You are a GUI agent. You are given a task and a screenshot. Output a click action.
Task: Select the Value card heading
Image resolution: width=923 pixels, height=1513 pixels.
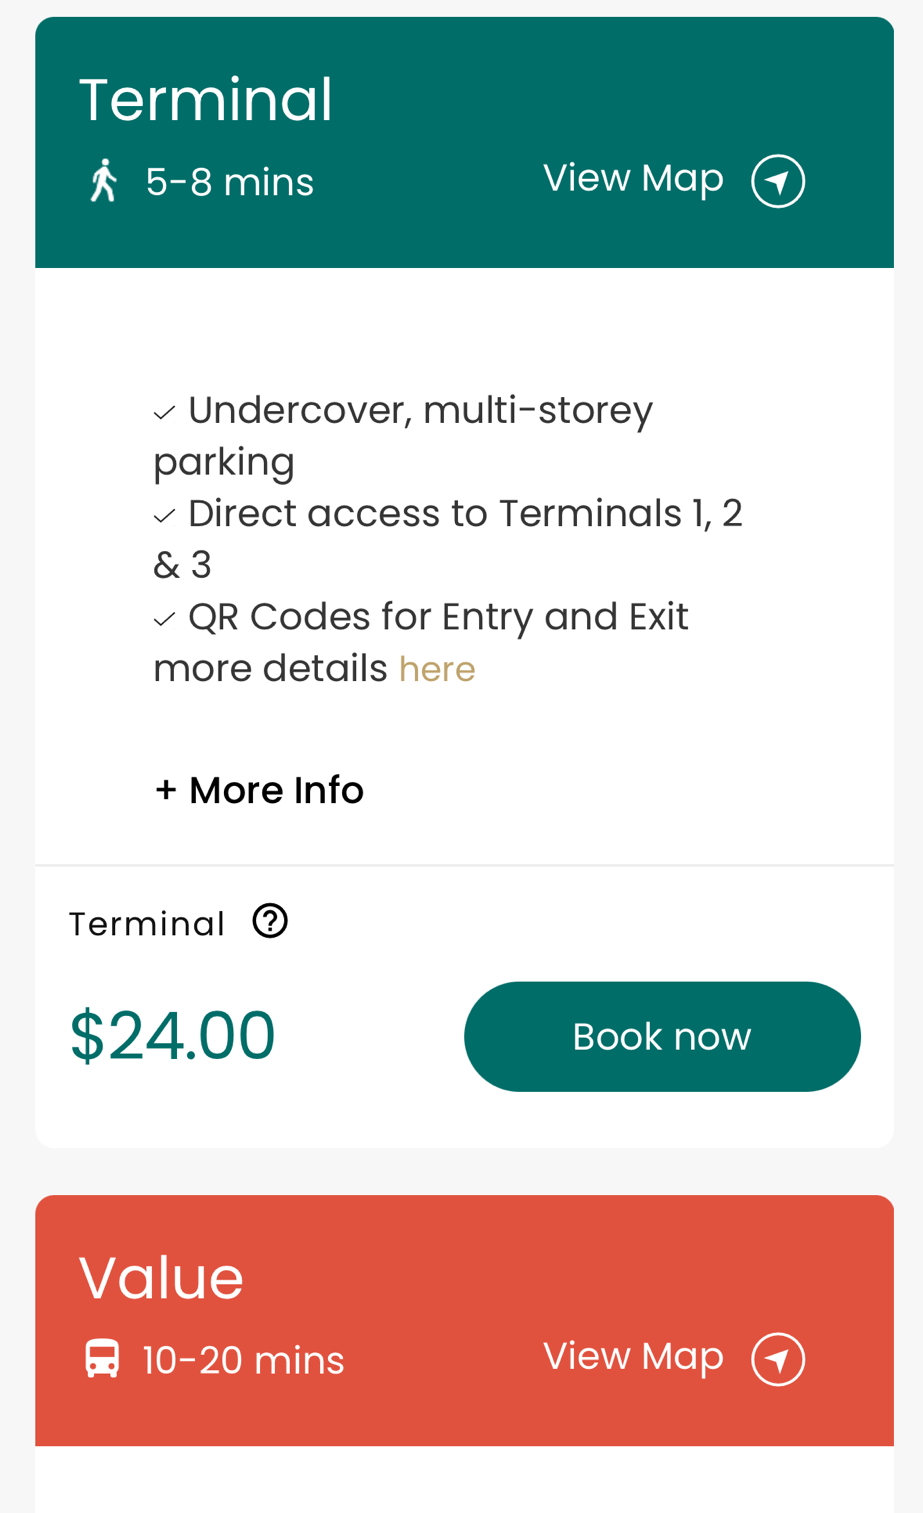click(161, 1277)
